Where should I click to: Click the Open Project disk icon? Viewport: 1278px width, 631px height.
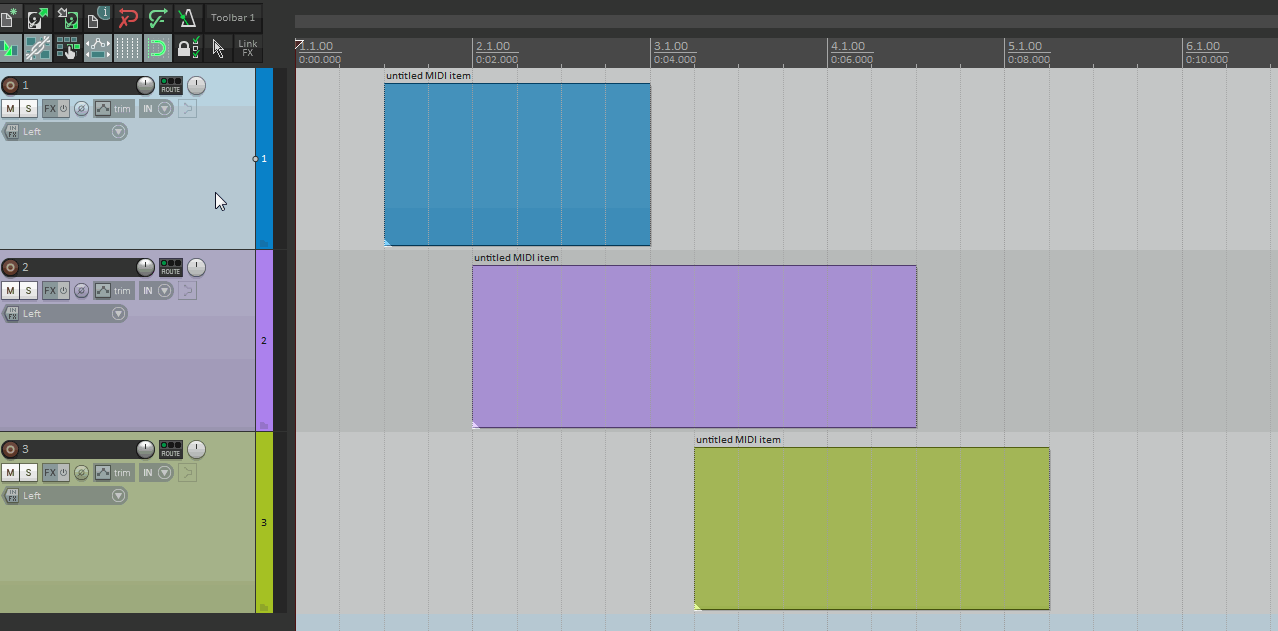(x=39, y=18)
